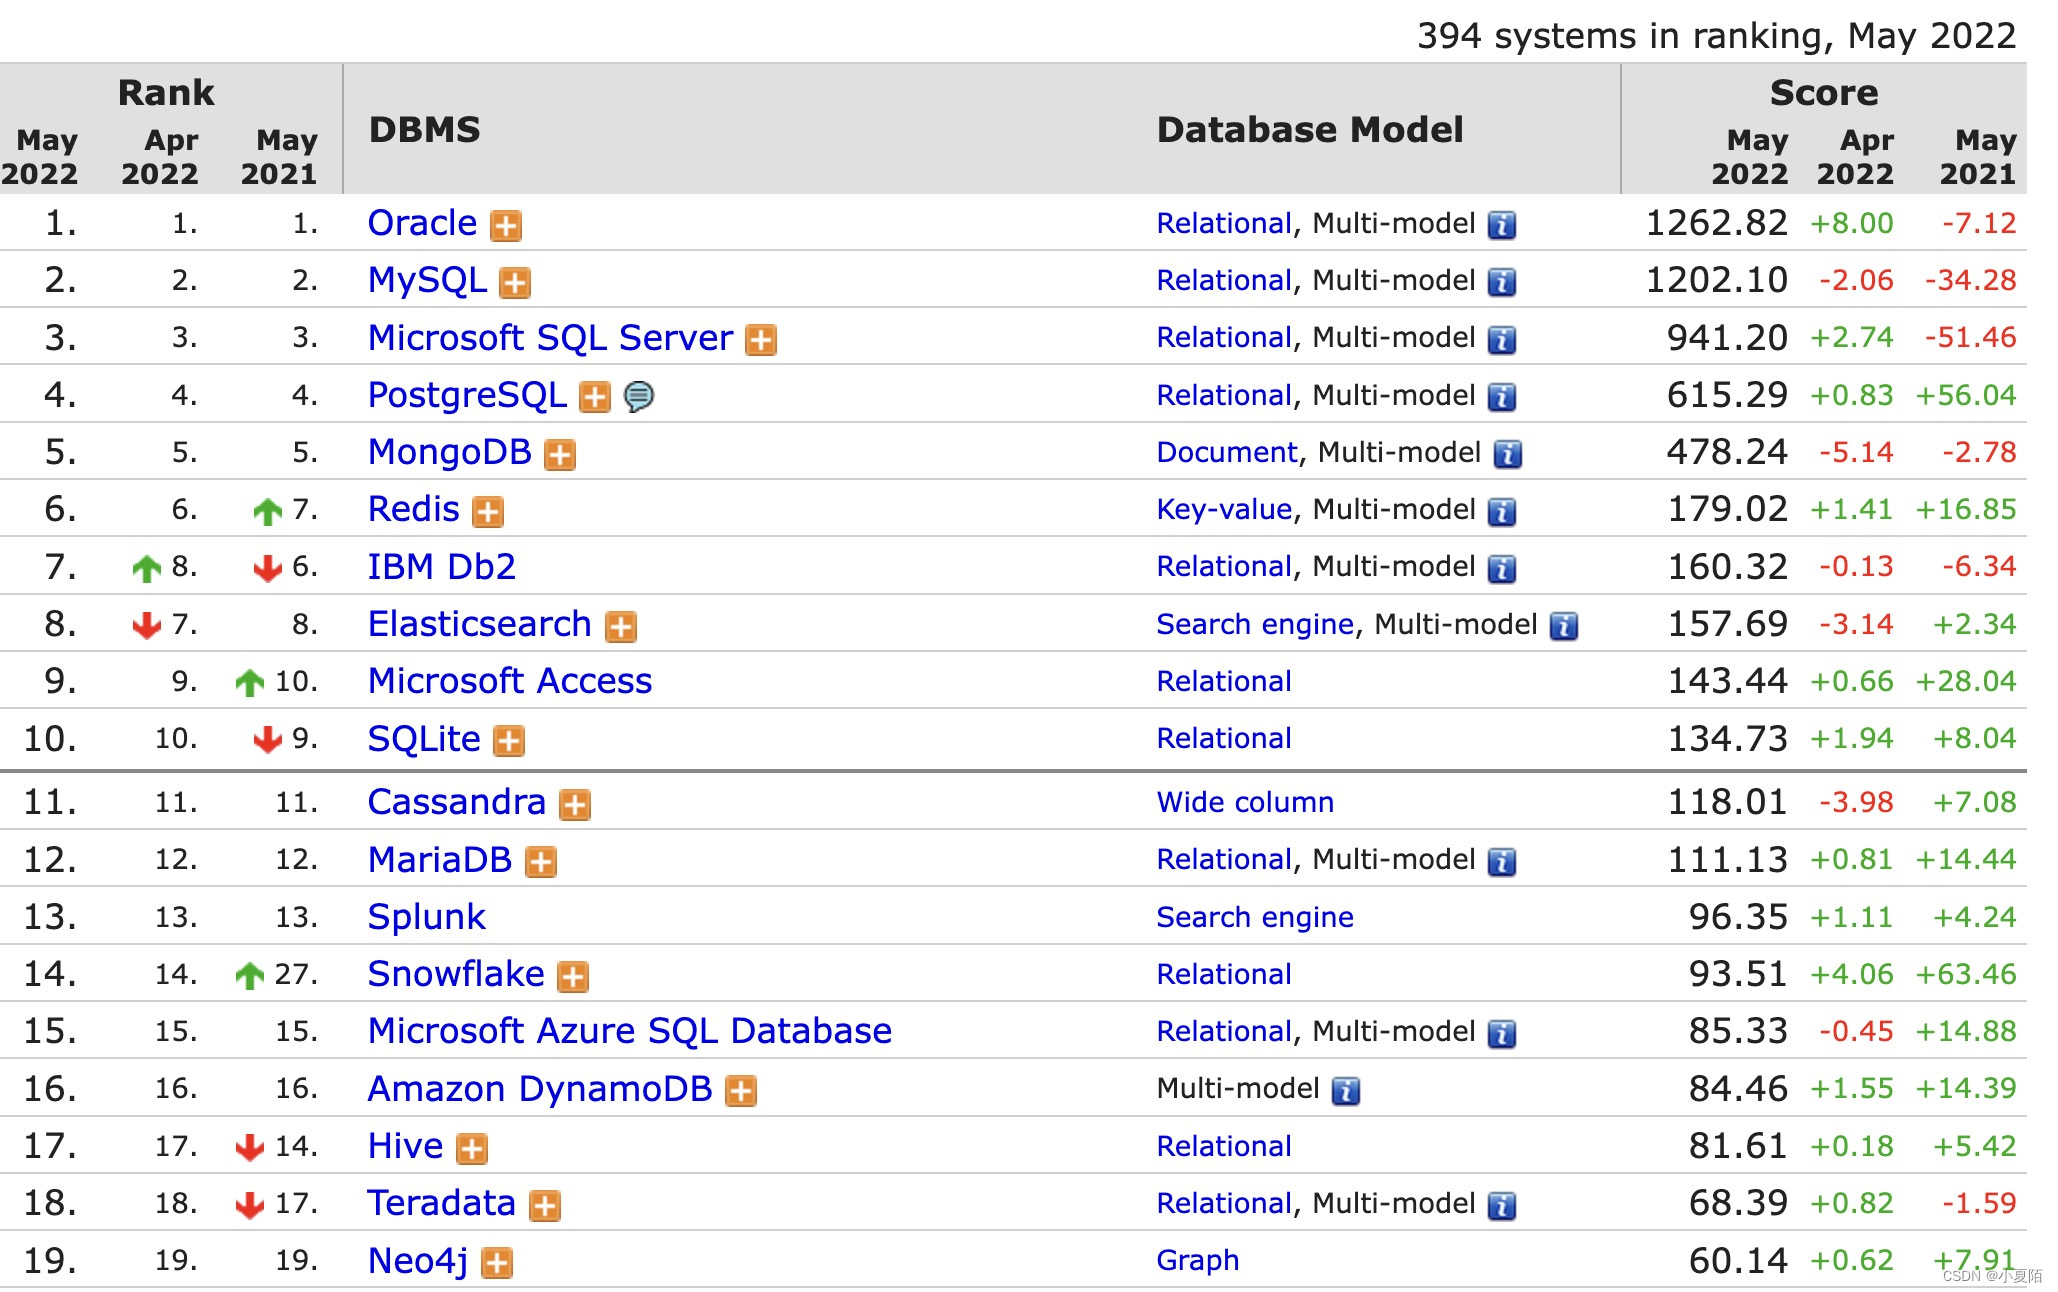
Task: Click the plus icon next to MariaDB
Action: (541, 862)
